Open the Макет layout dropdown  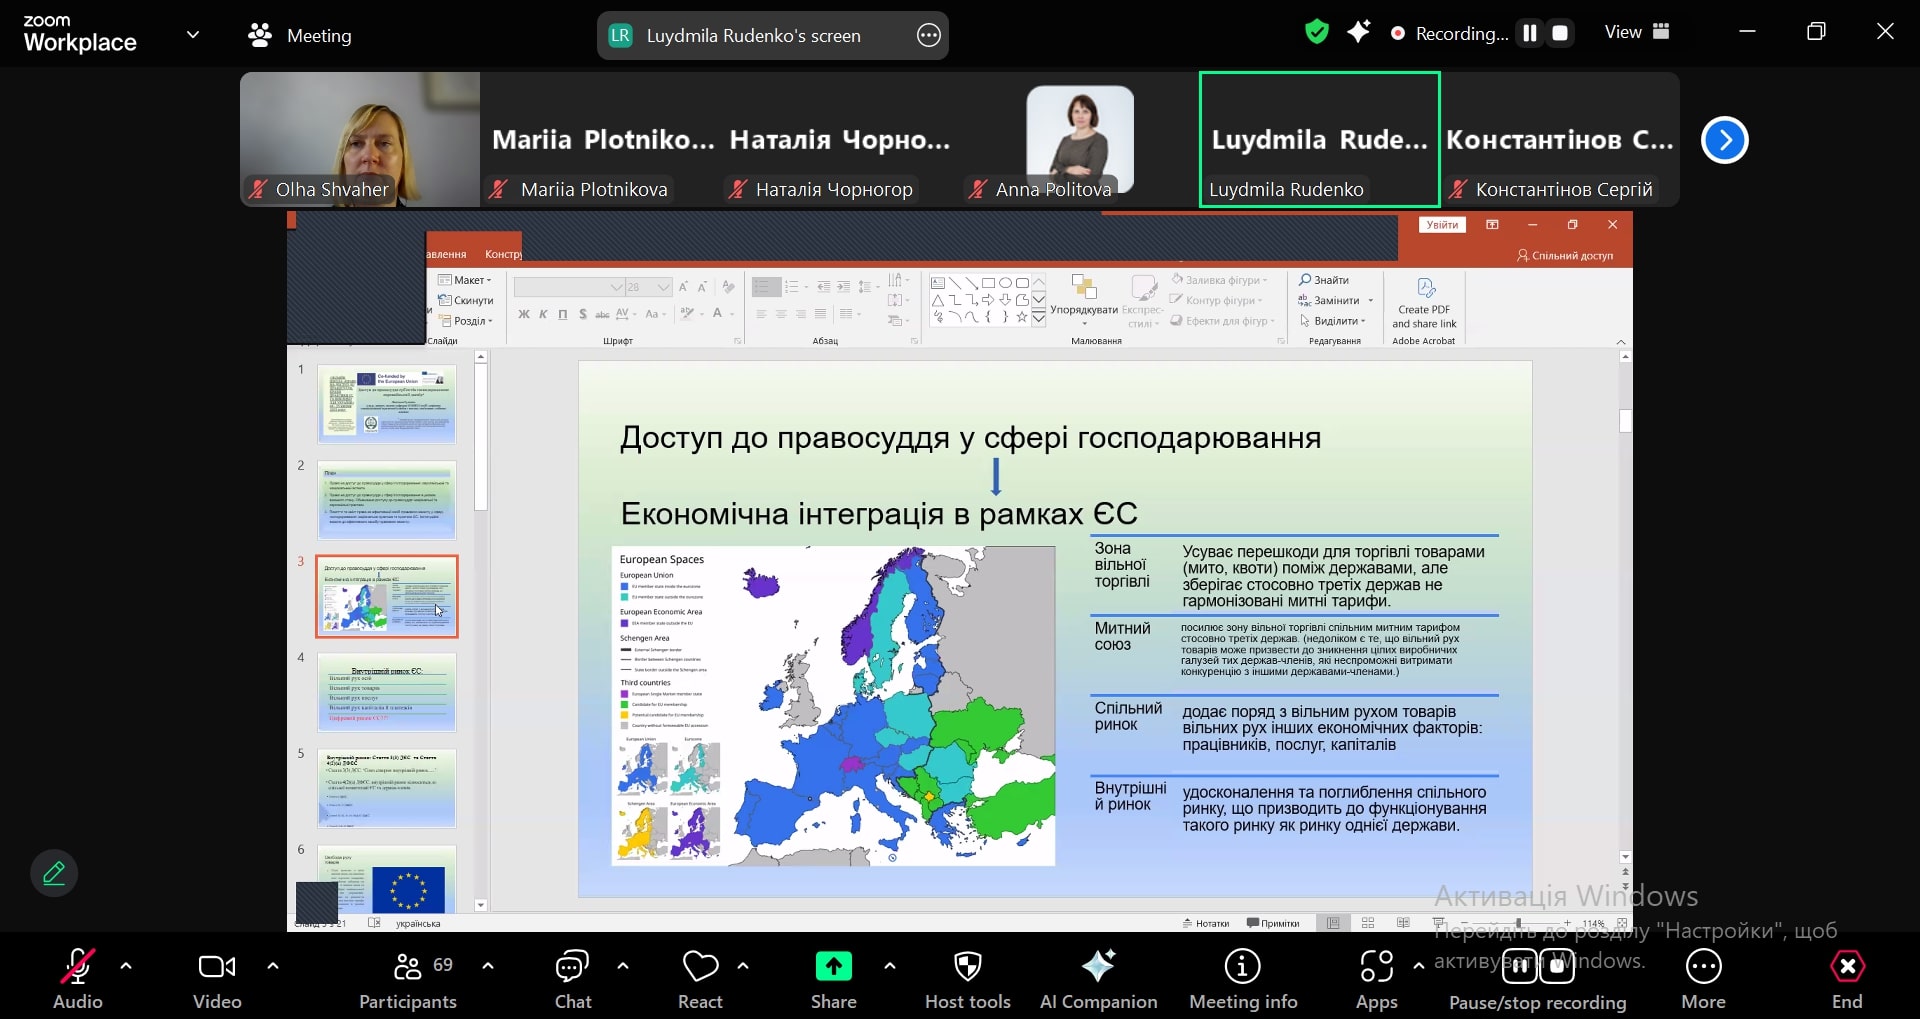465,280
